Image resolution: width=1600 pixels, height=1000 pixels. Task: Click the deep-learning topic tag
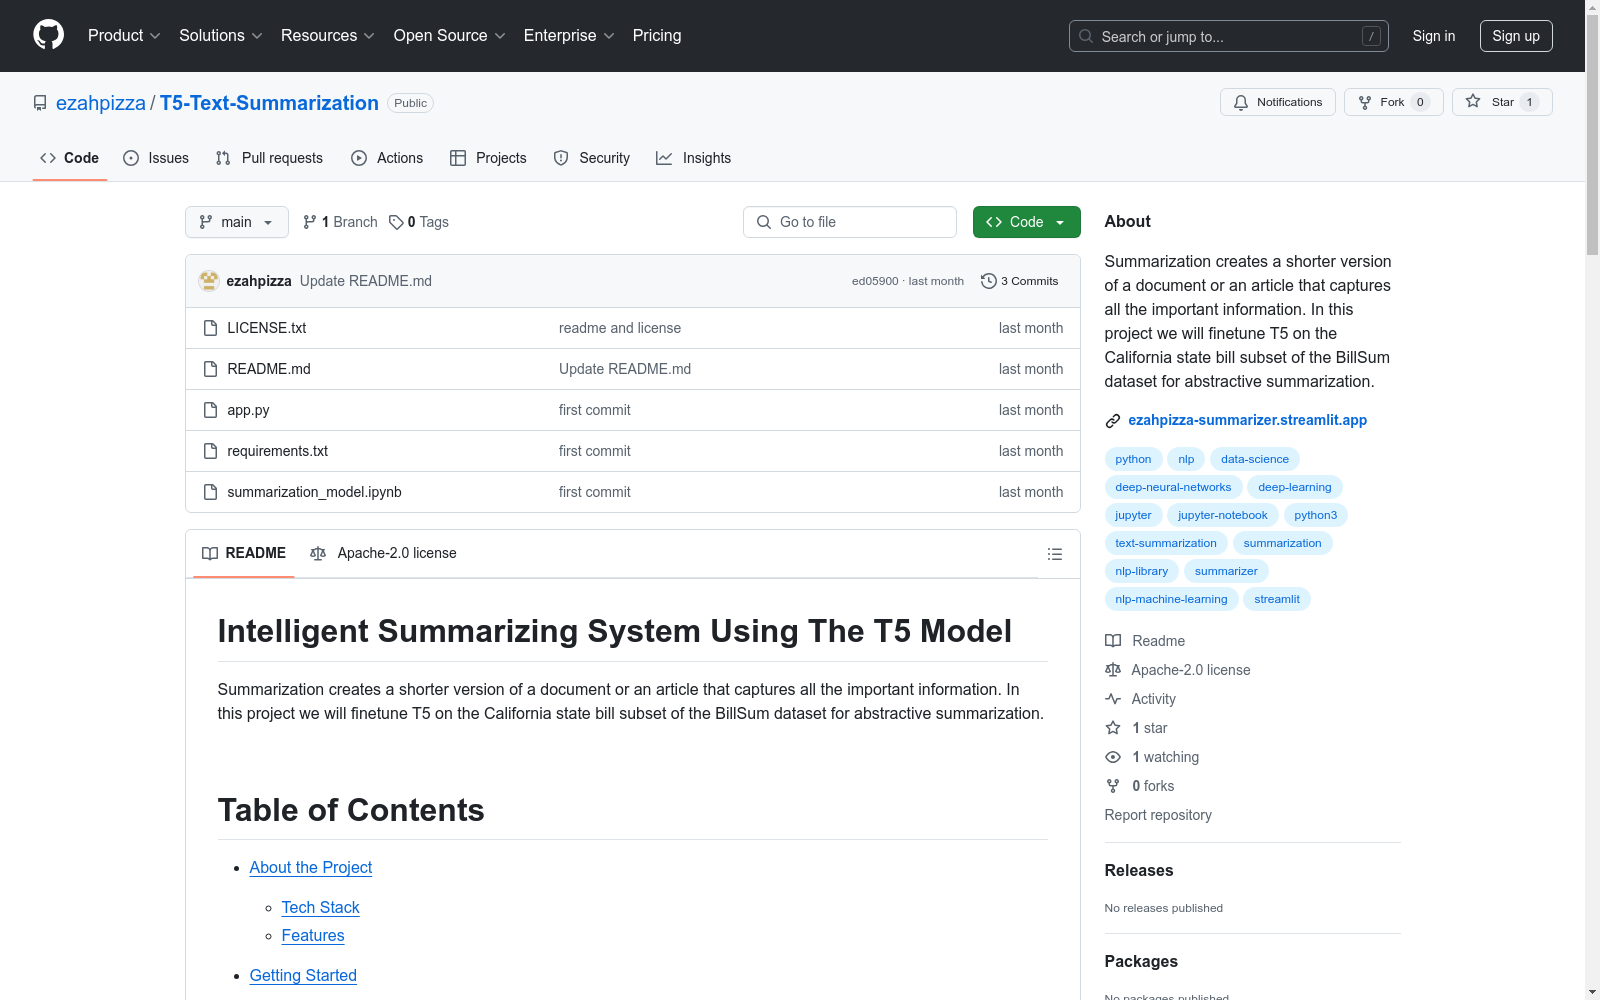[x=1295, y=487]
